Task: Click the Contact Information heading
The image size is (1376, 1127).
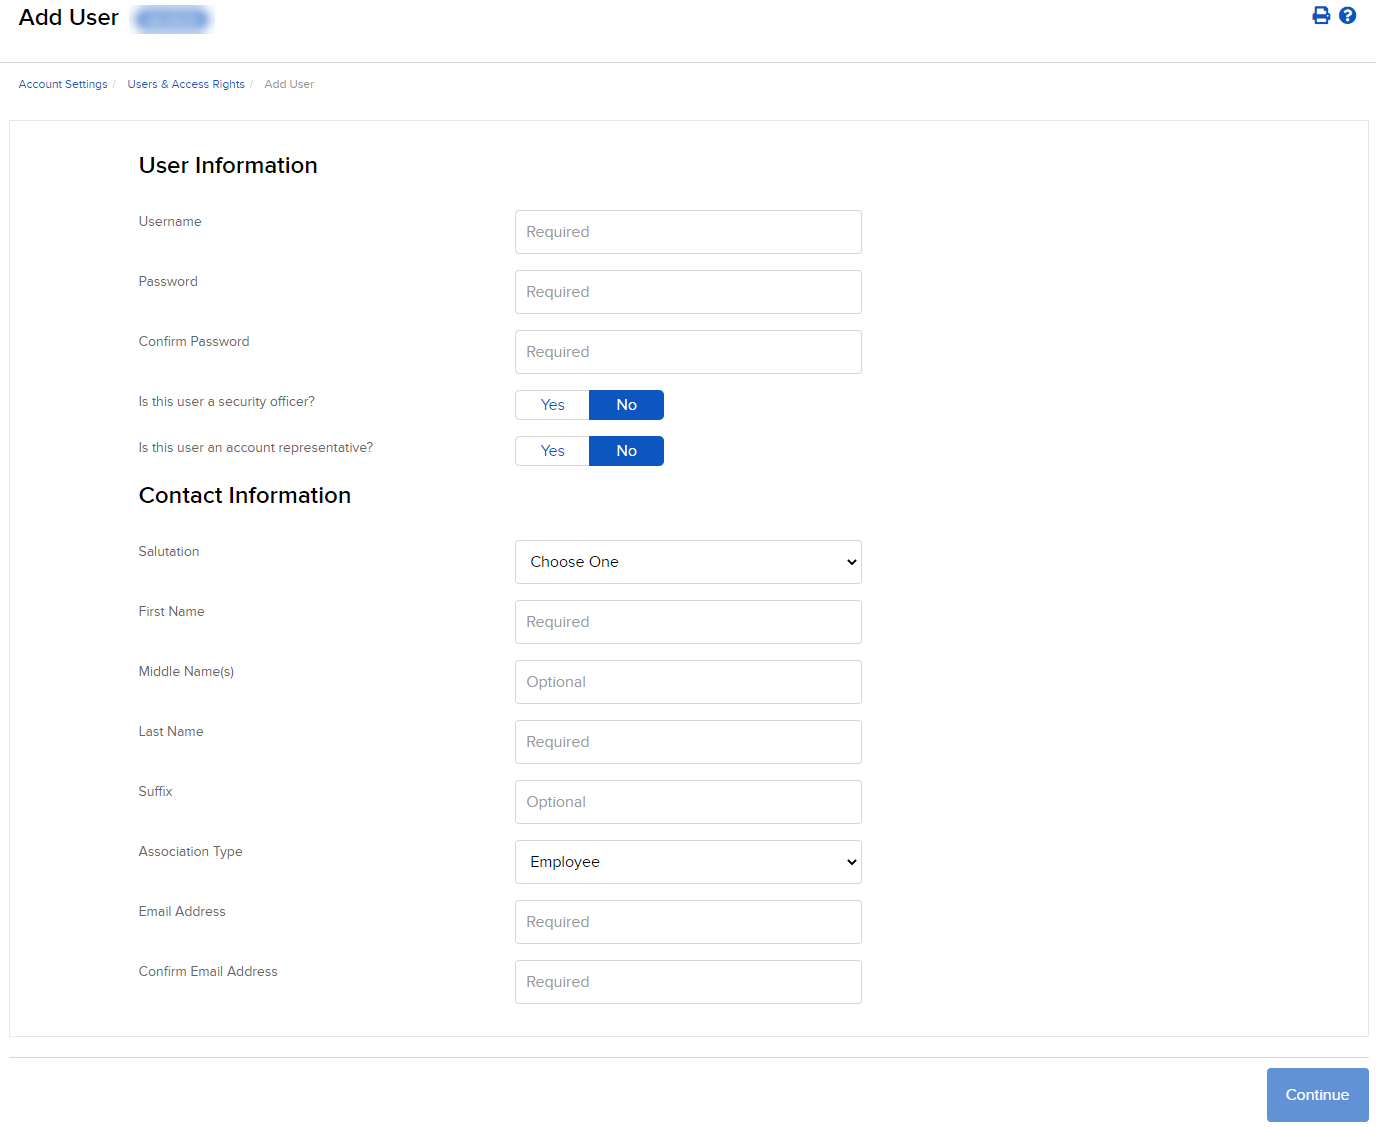Action: (x=245, y=496)
